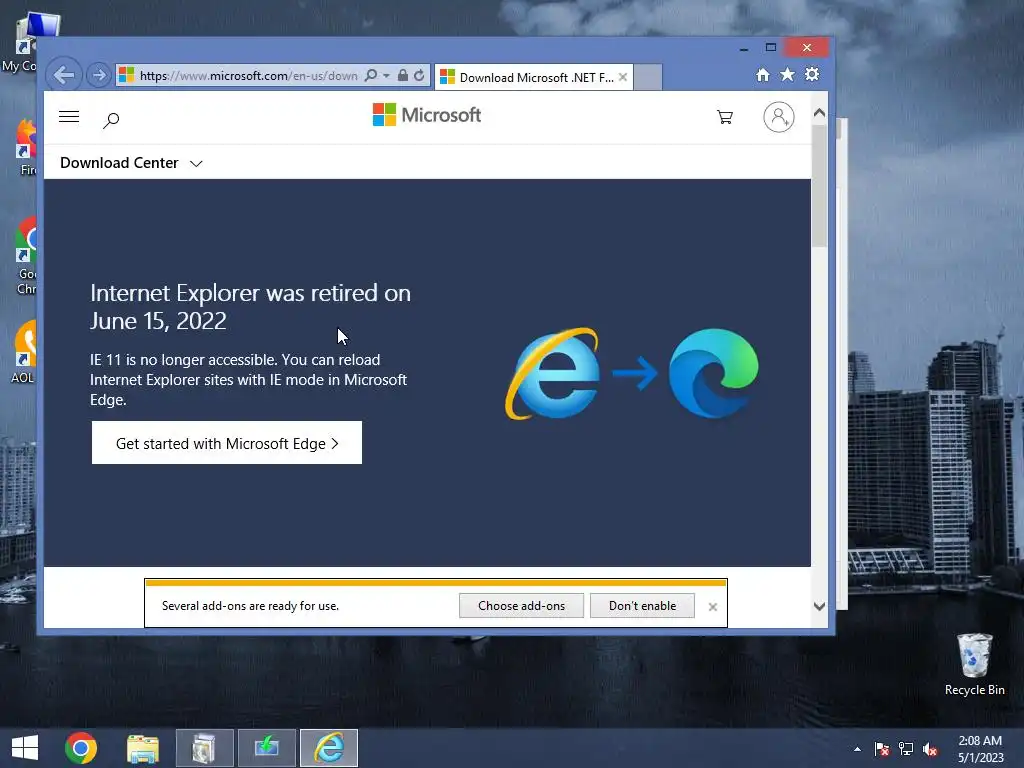
Task: Click the security lock icon in address bar
Action: click(403, 76)
